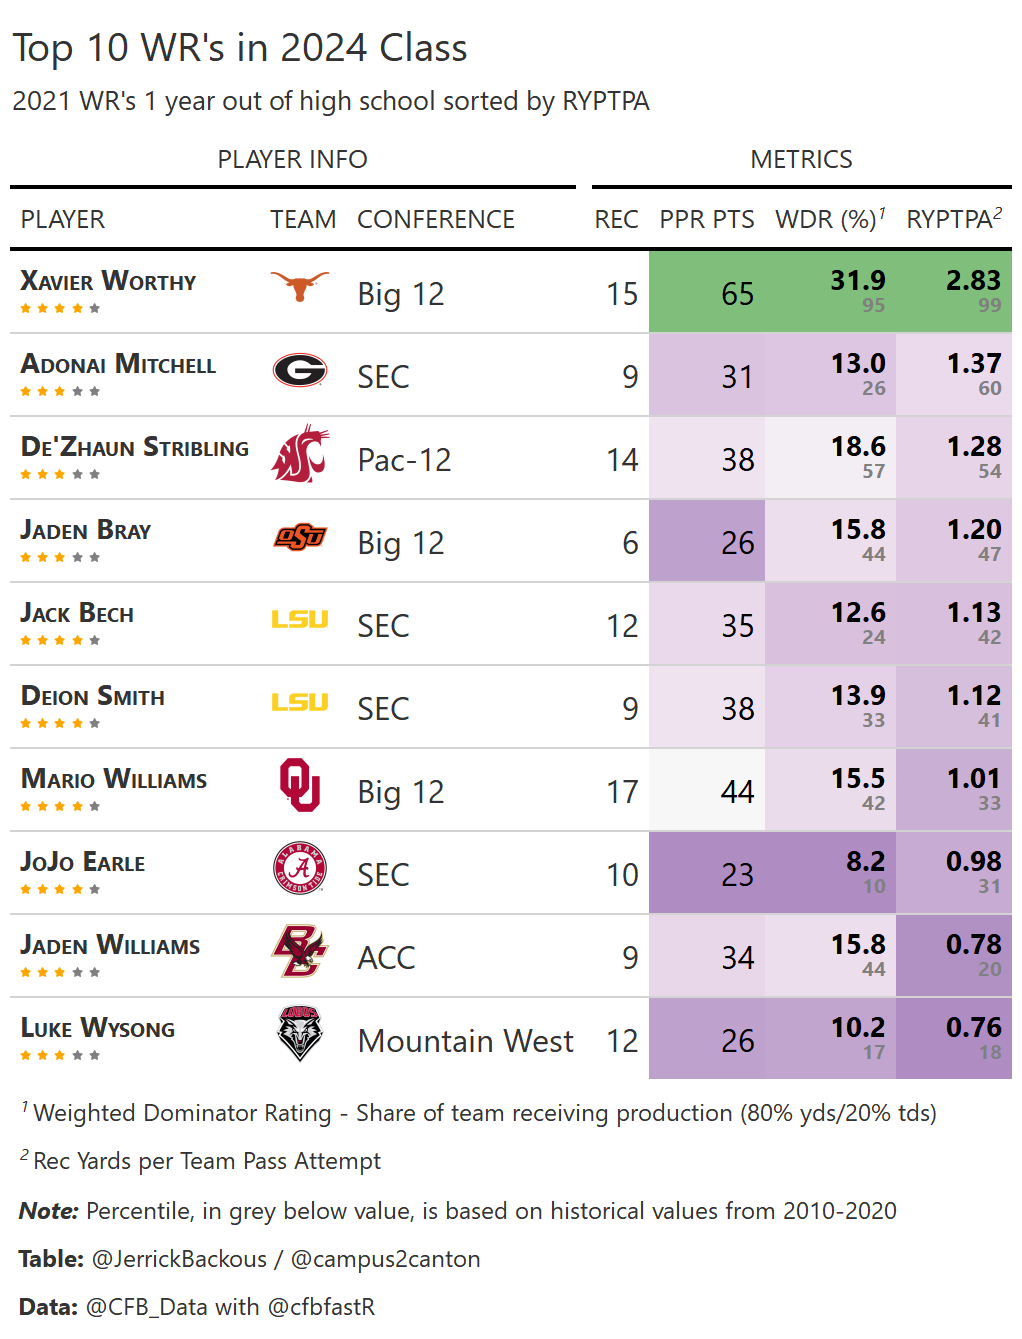Click the player name Luke Wysong
Image resolution: width=1022 pixels, height=1339 pixels.
pos(98,1028)
